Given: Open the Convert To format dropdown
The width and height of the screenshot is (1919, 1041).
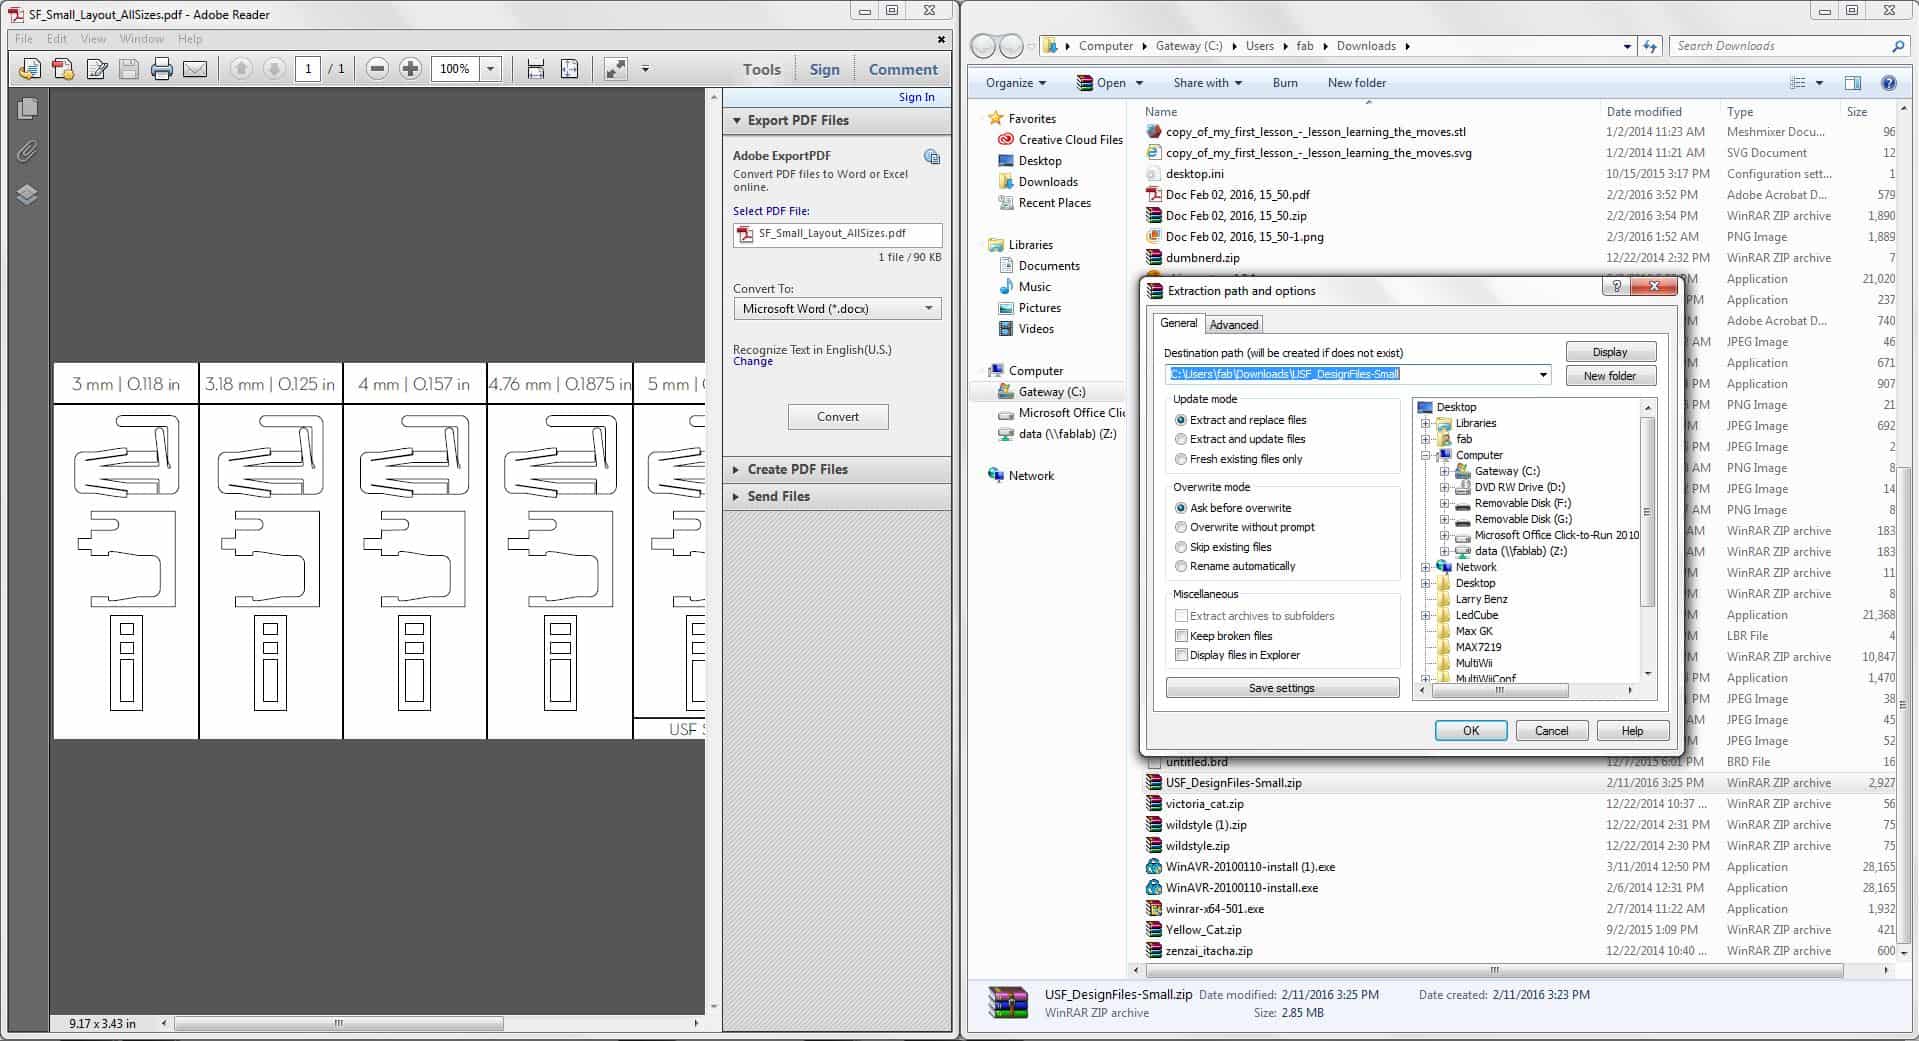Looking at the screenshot, I should [837, 309].
